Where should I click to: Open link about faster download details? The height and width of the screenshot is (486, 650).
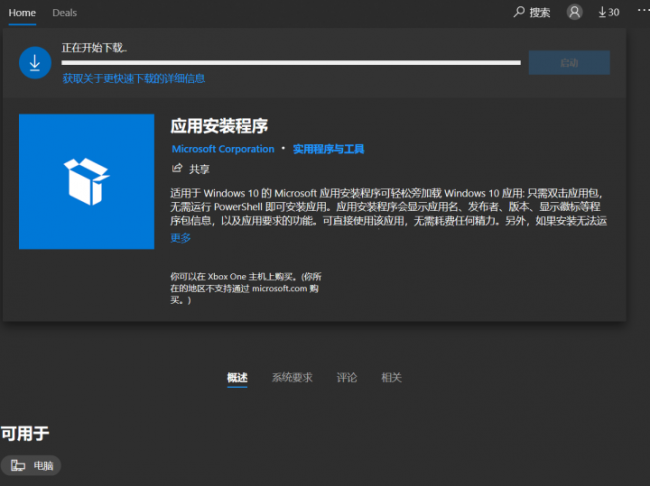tap(133, 78)
